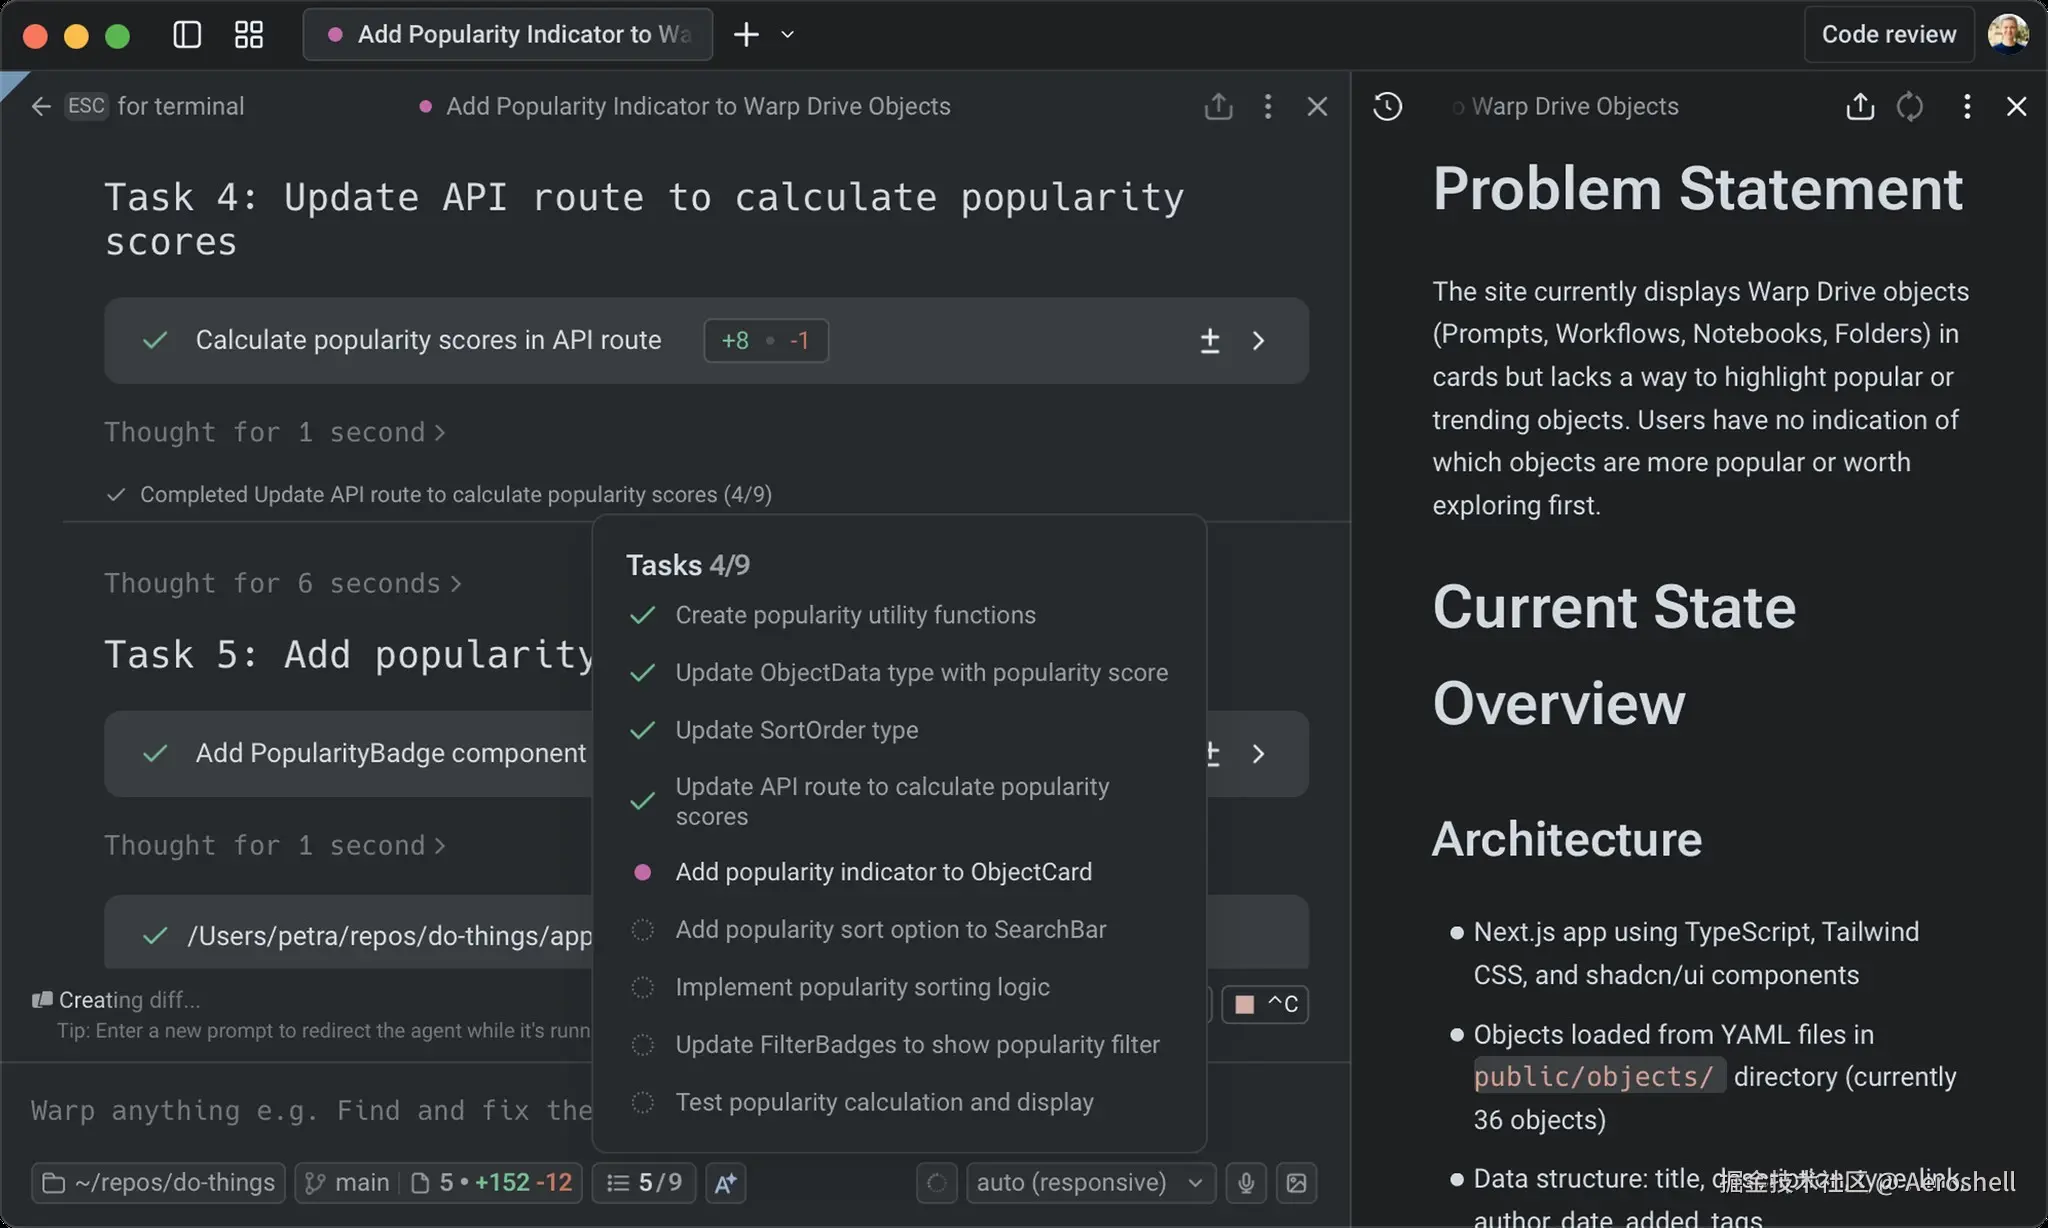Share the Warp Drive Objects document
Image resolution: width=2048 pixels, height=1228 pixels.
1859,107
